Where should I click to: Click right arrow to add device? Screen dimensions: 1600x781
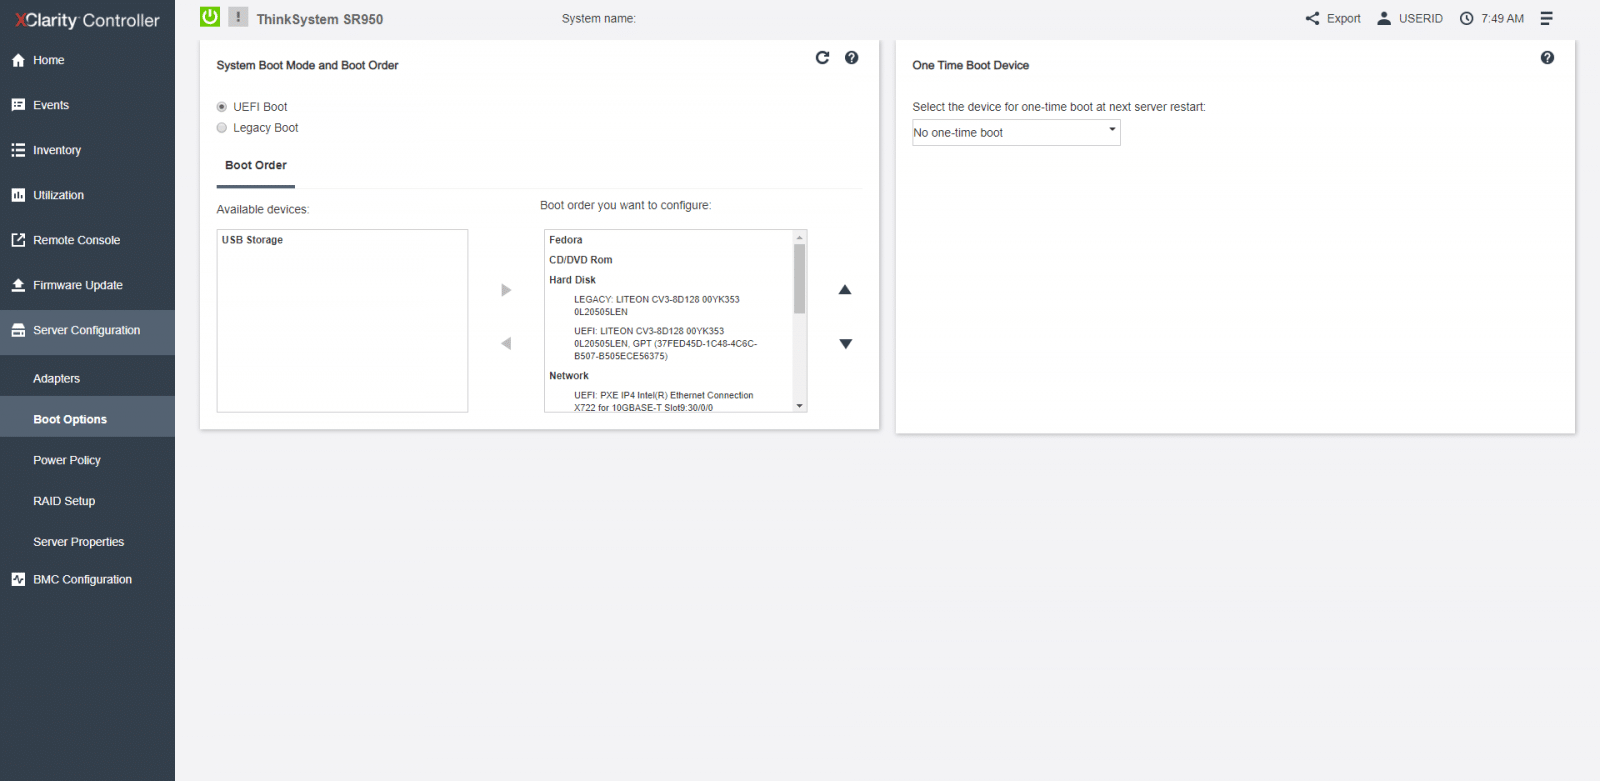tap(506, 290)
